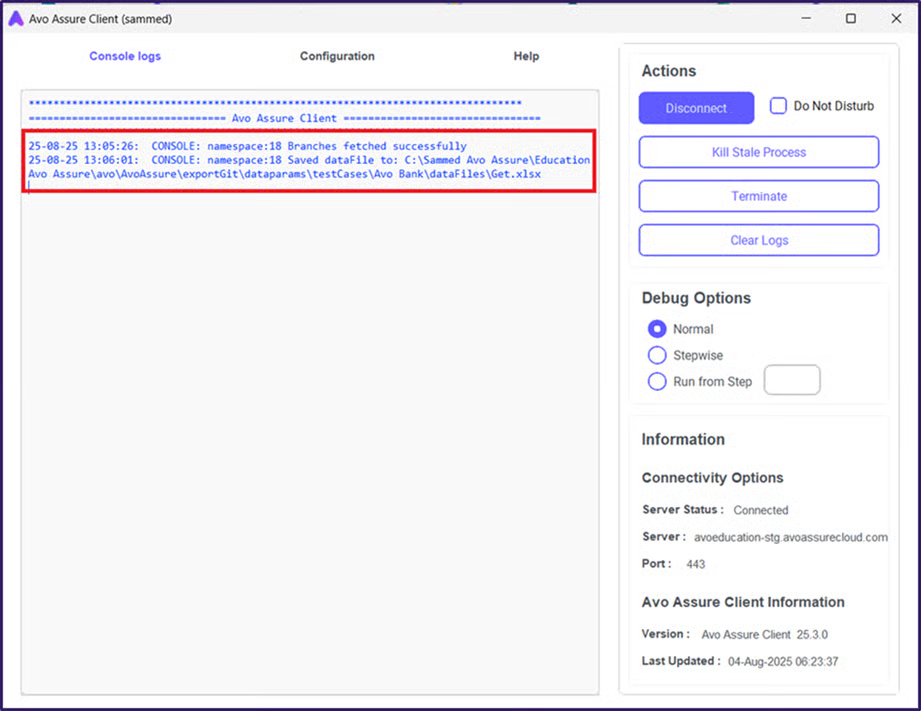Click the Run from Step number field
The width and height of the screenshot is (921, 711).
(x=792, y=380)
